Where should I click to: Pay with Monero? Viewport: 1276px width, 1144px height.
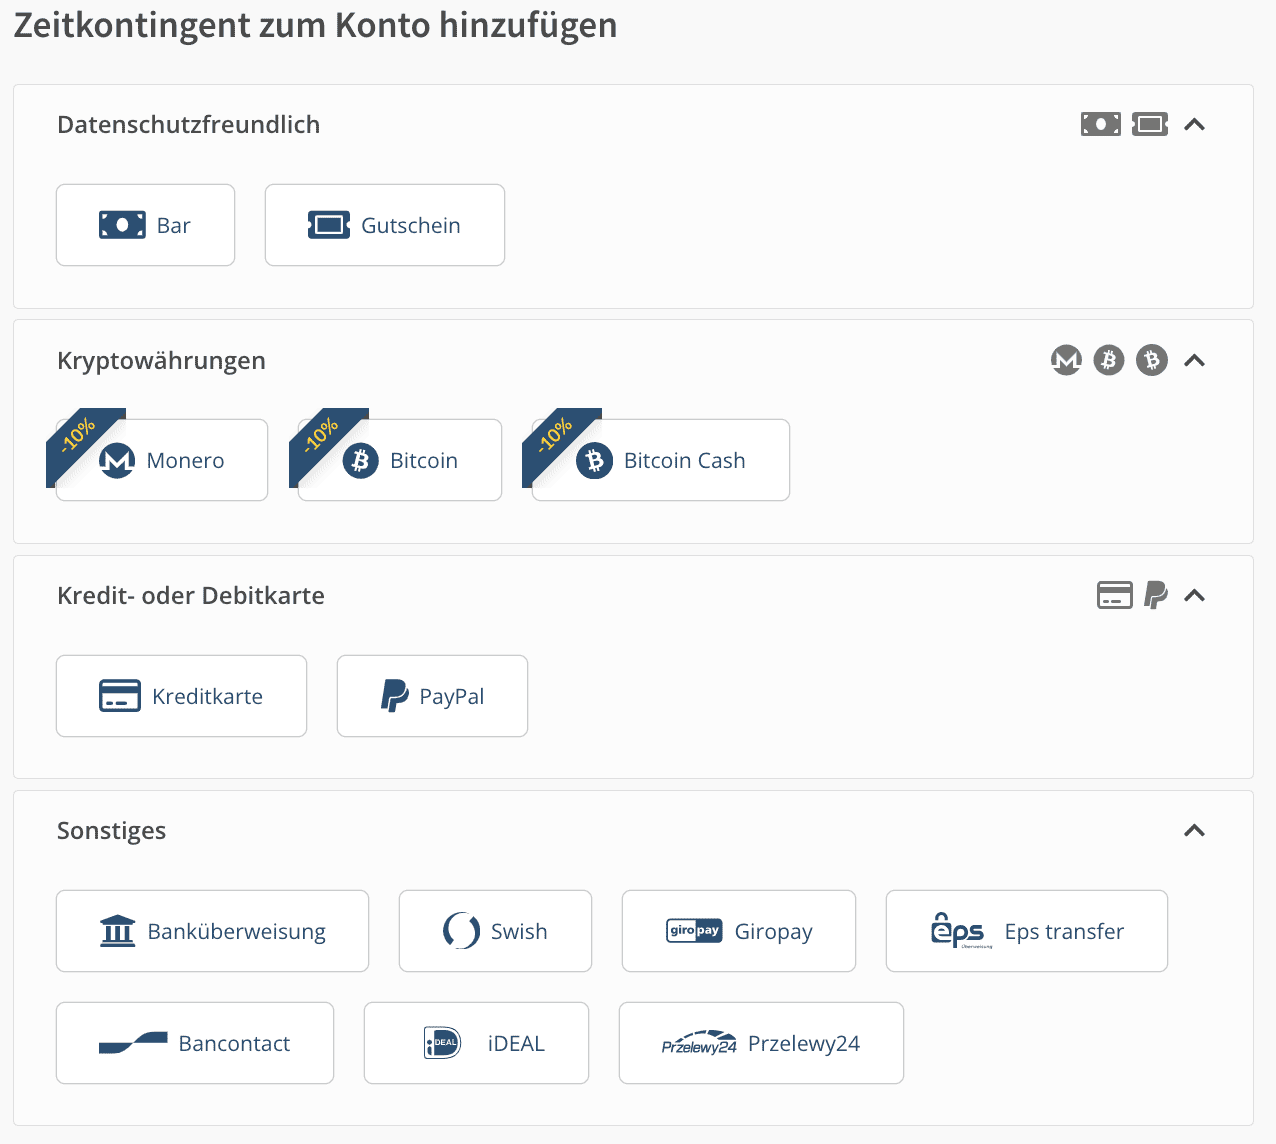tap(162, 460)
